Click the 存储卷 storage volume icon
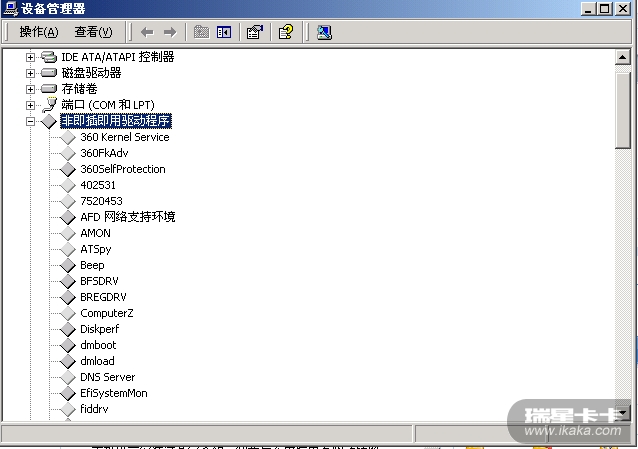 pos(49,89)
